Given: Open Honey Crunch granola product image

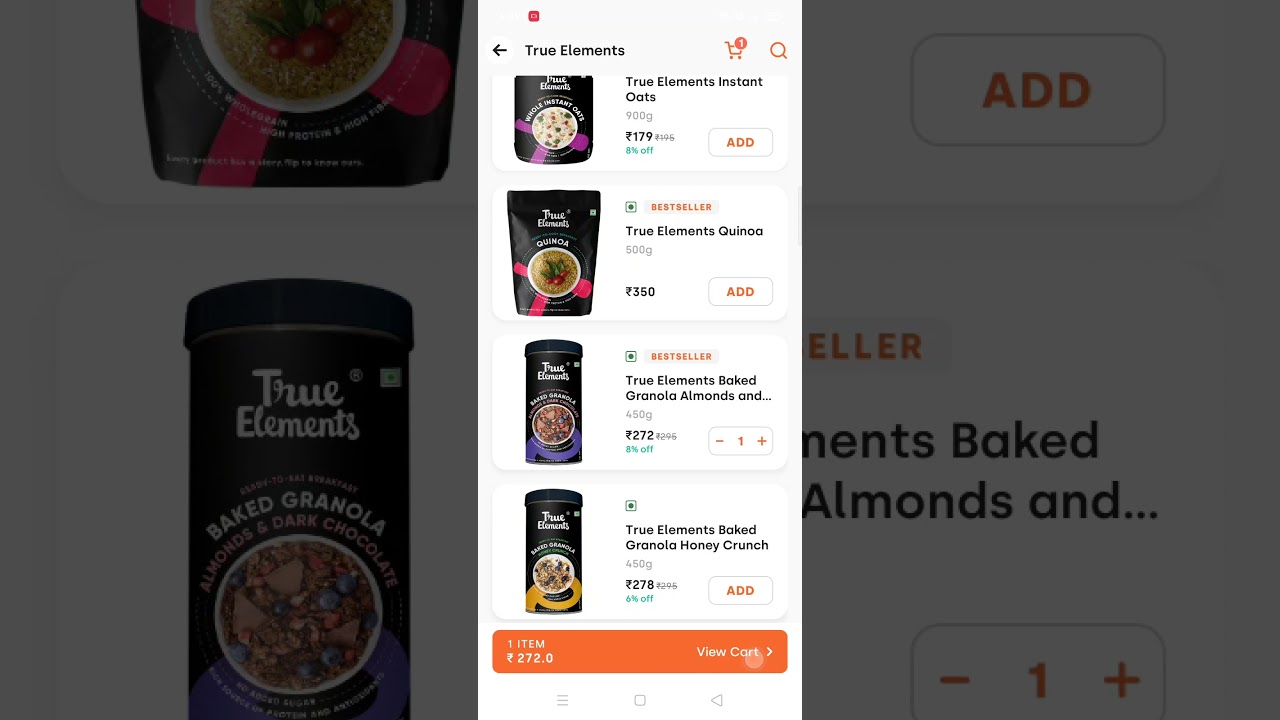Looking at the screenshot, I should [554, 551].
